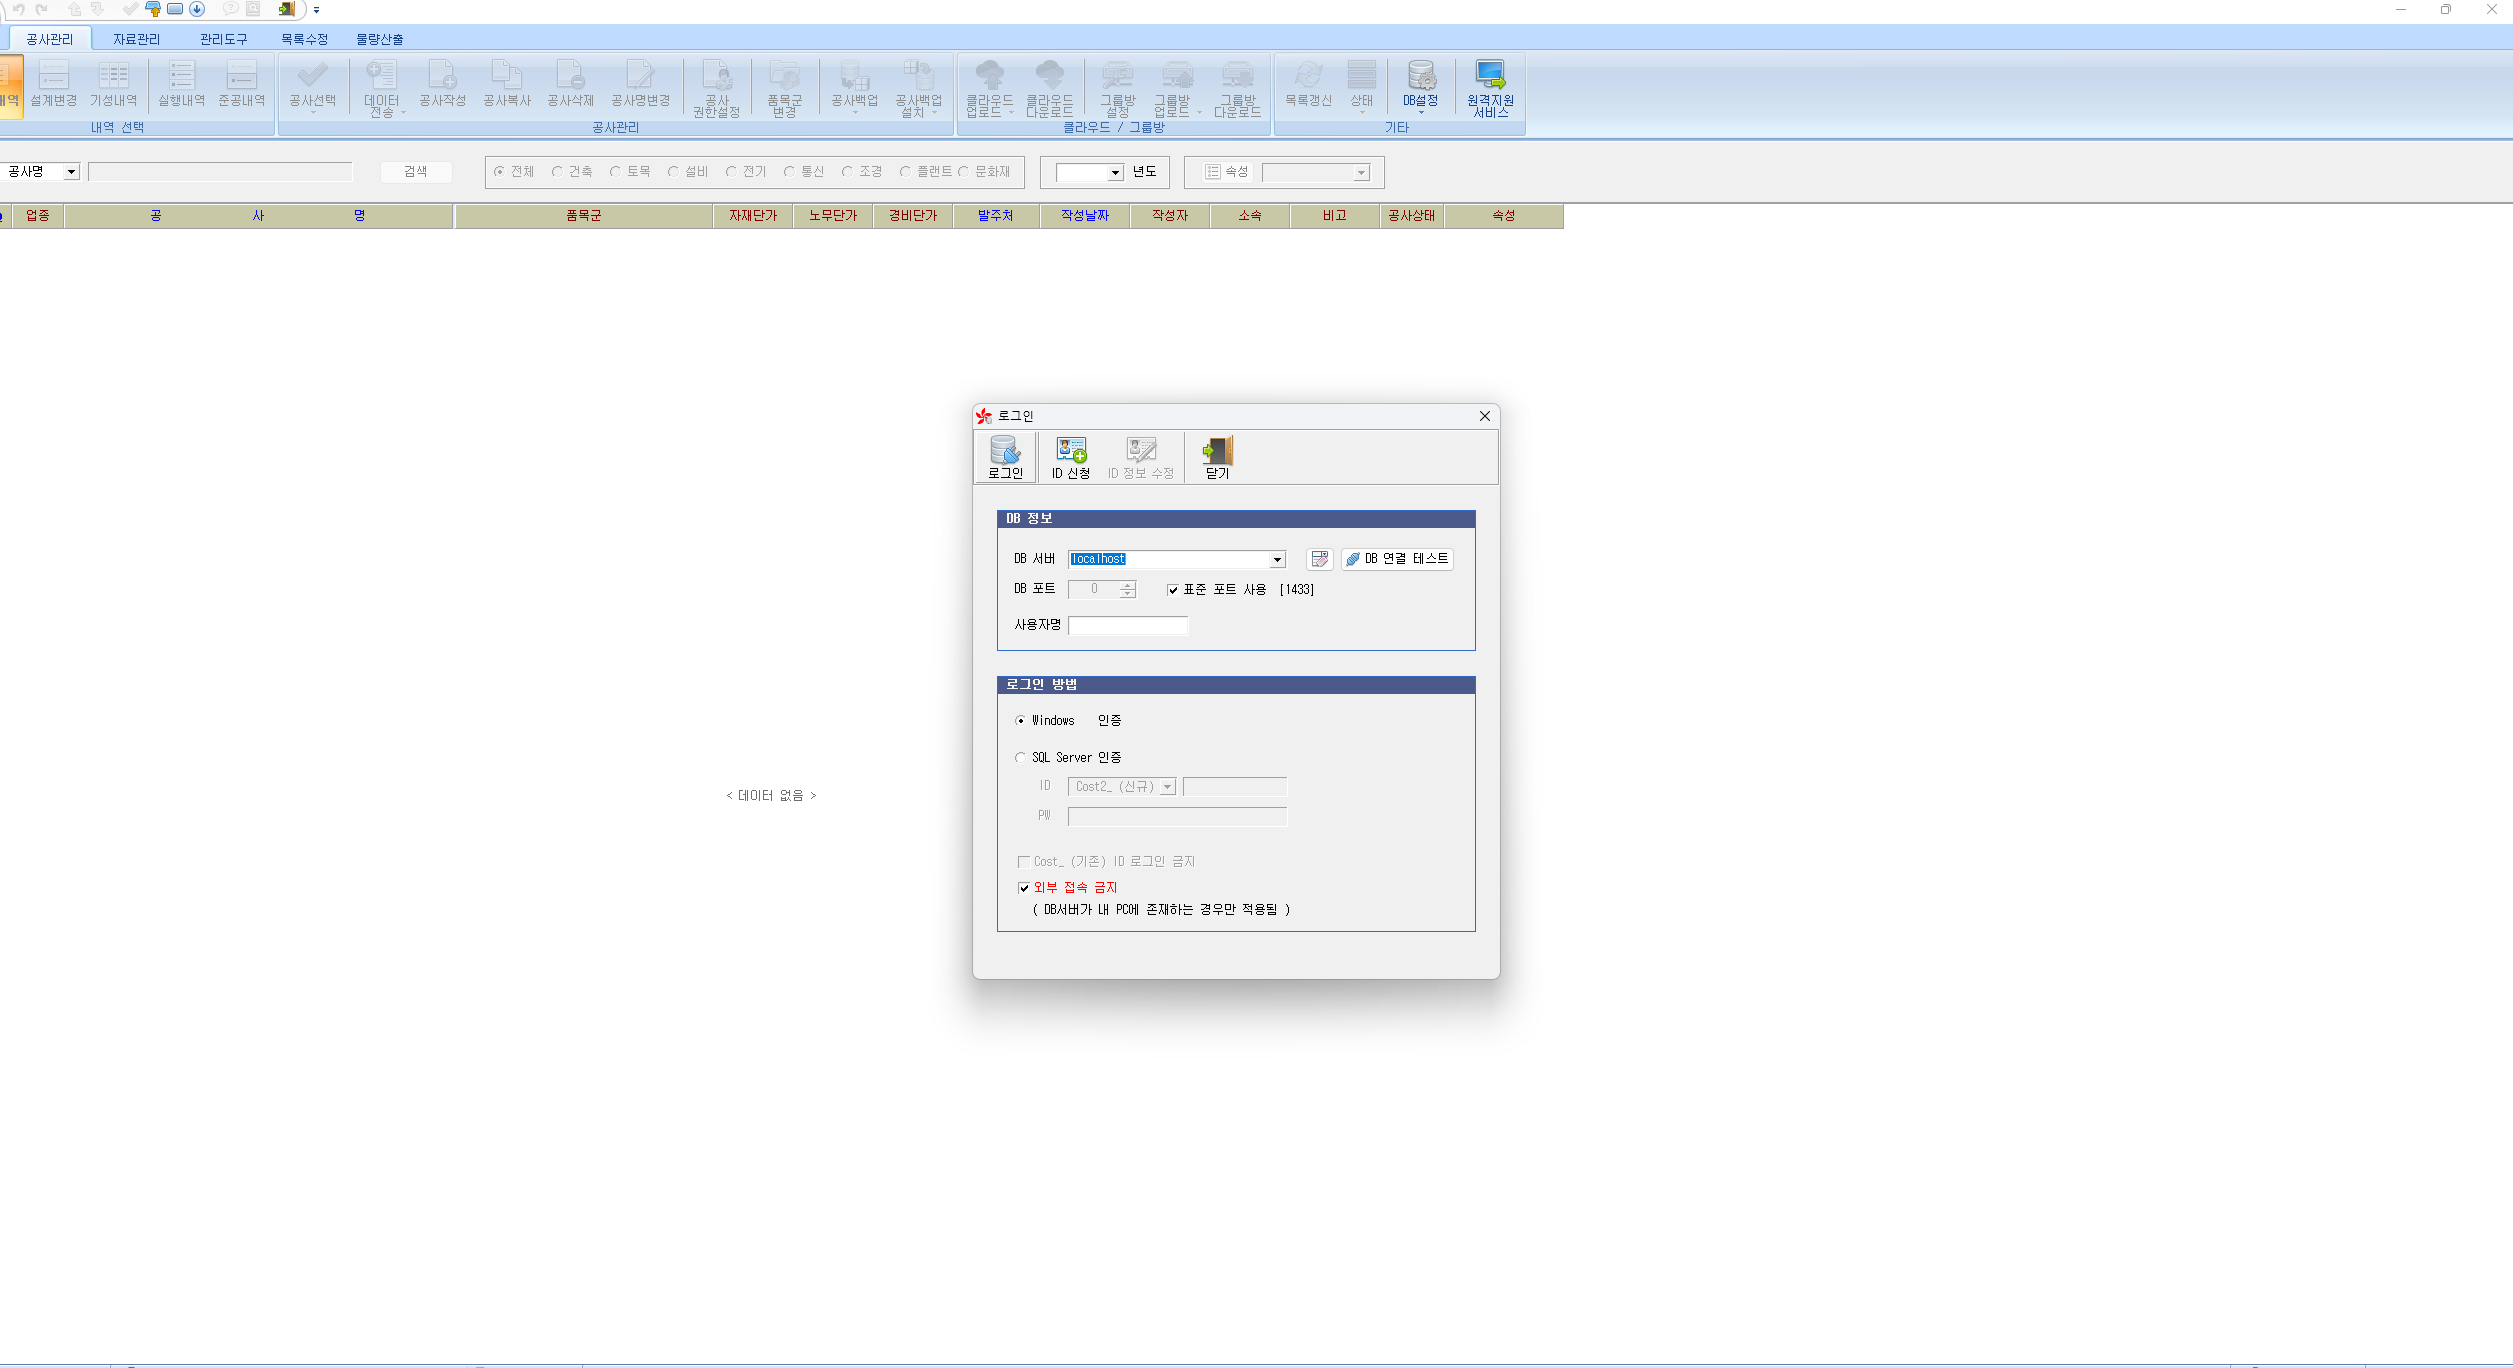Select SQL Server 인증 radio option
Image resolution: width=2513 pixels, height=1368 pixels.
tap(1021, 758)
